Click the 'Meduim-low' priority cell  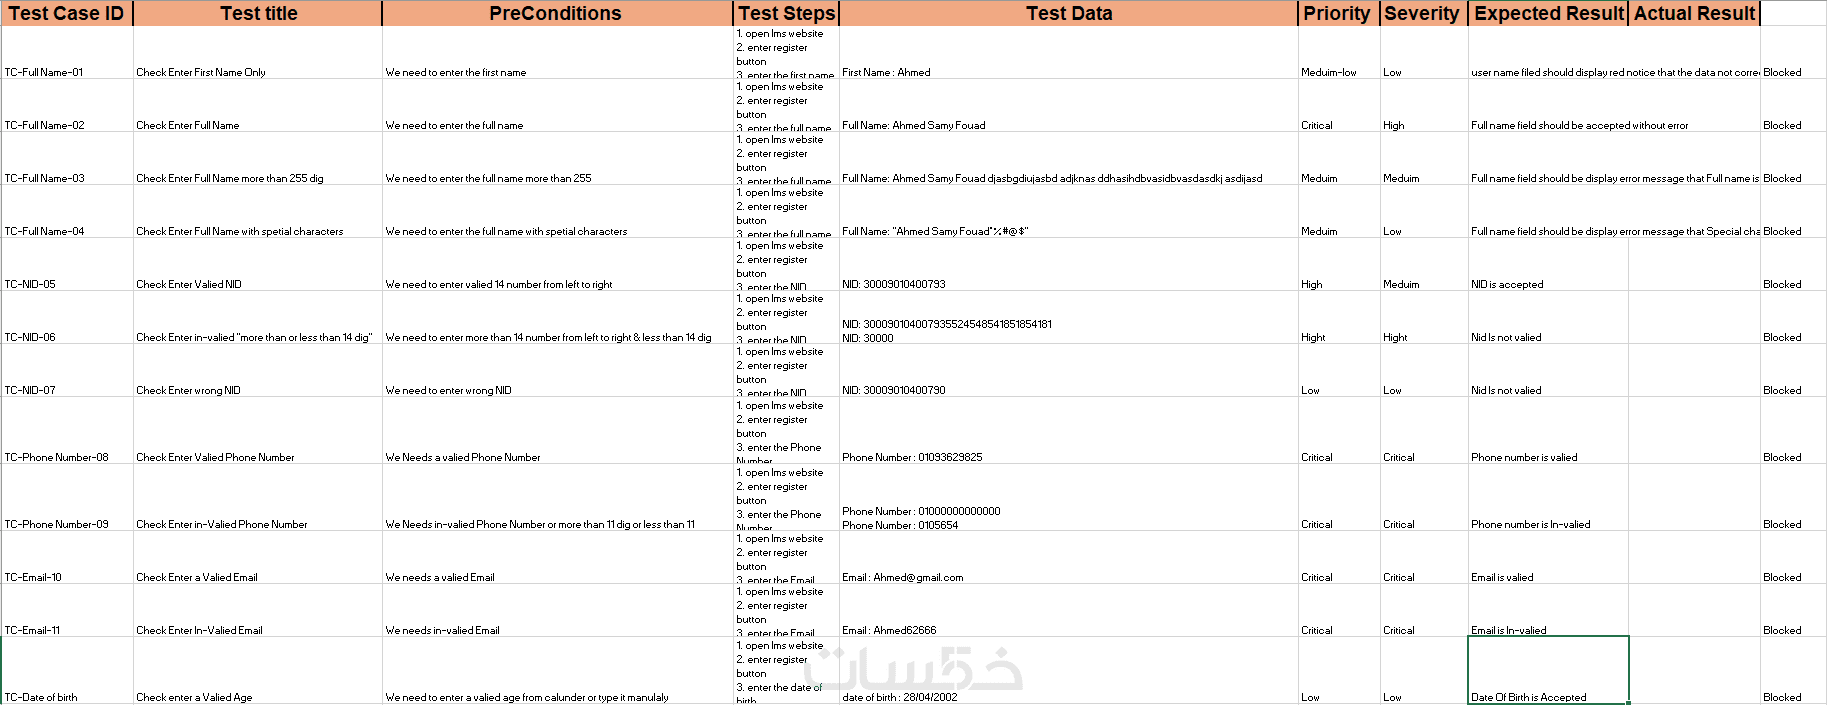point(1339,52)
